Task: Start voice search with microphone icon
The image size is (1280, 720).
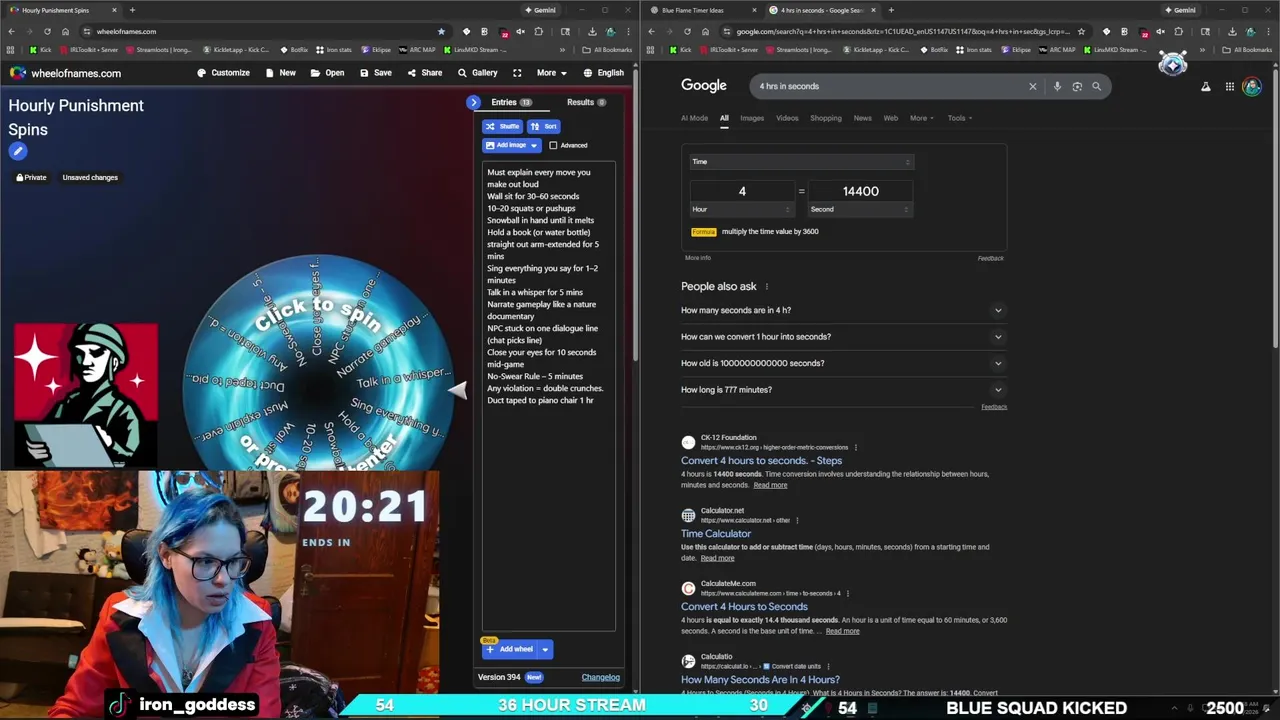Action: (x=1057, y=86)
